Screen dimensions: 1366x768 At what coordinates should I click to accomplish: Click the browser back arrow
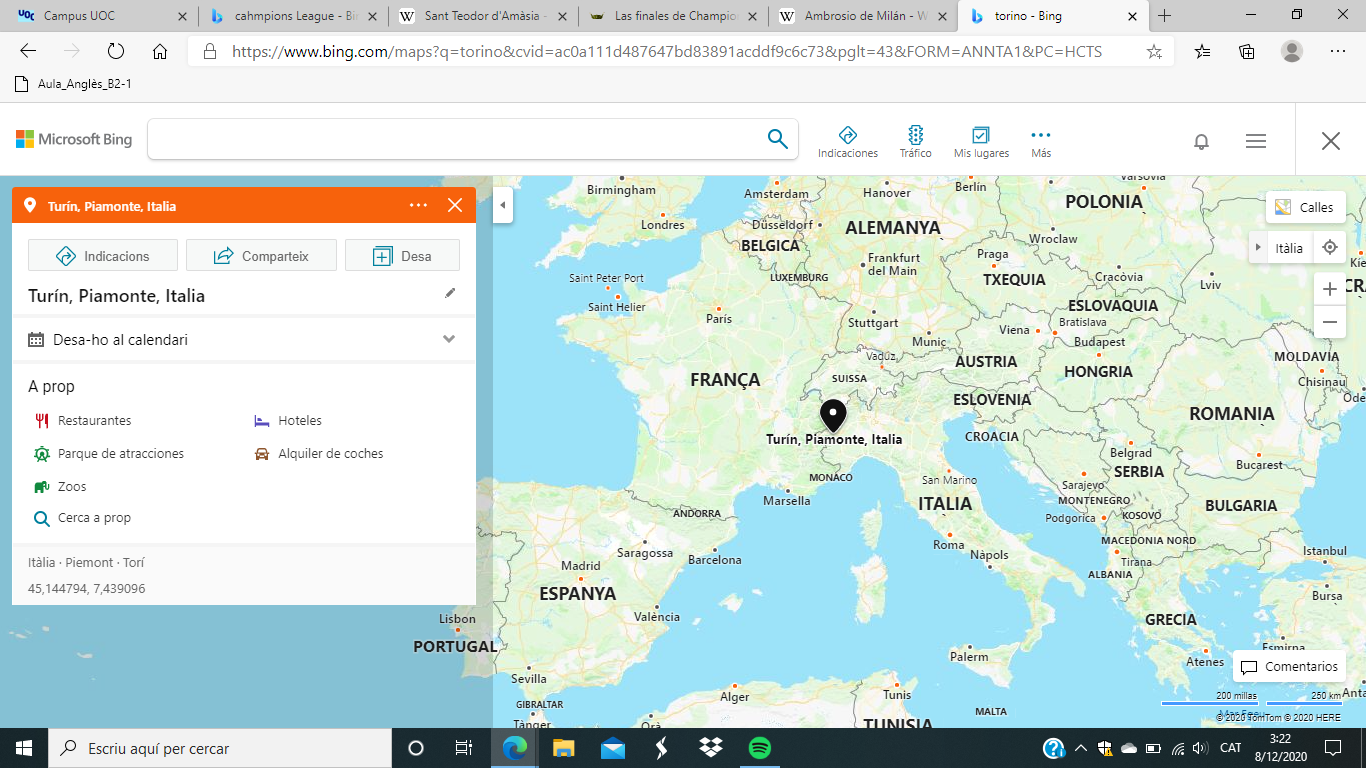click(x=27, y=51)
